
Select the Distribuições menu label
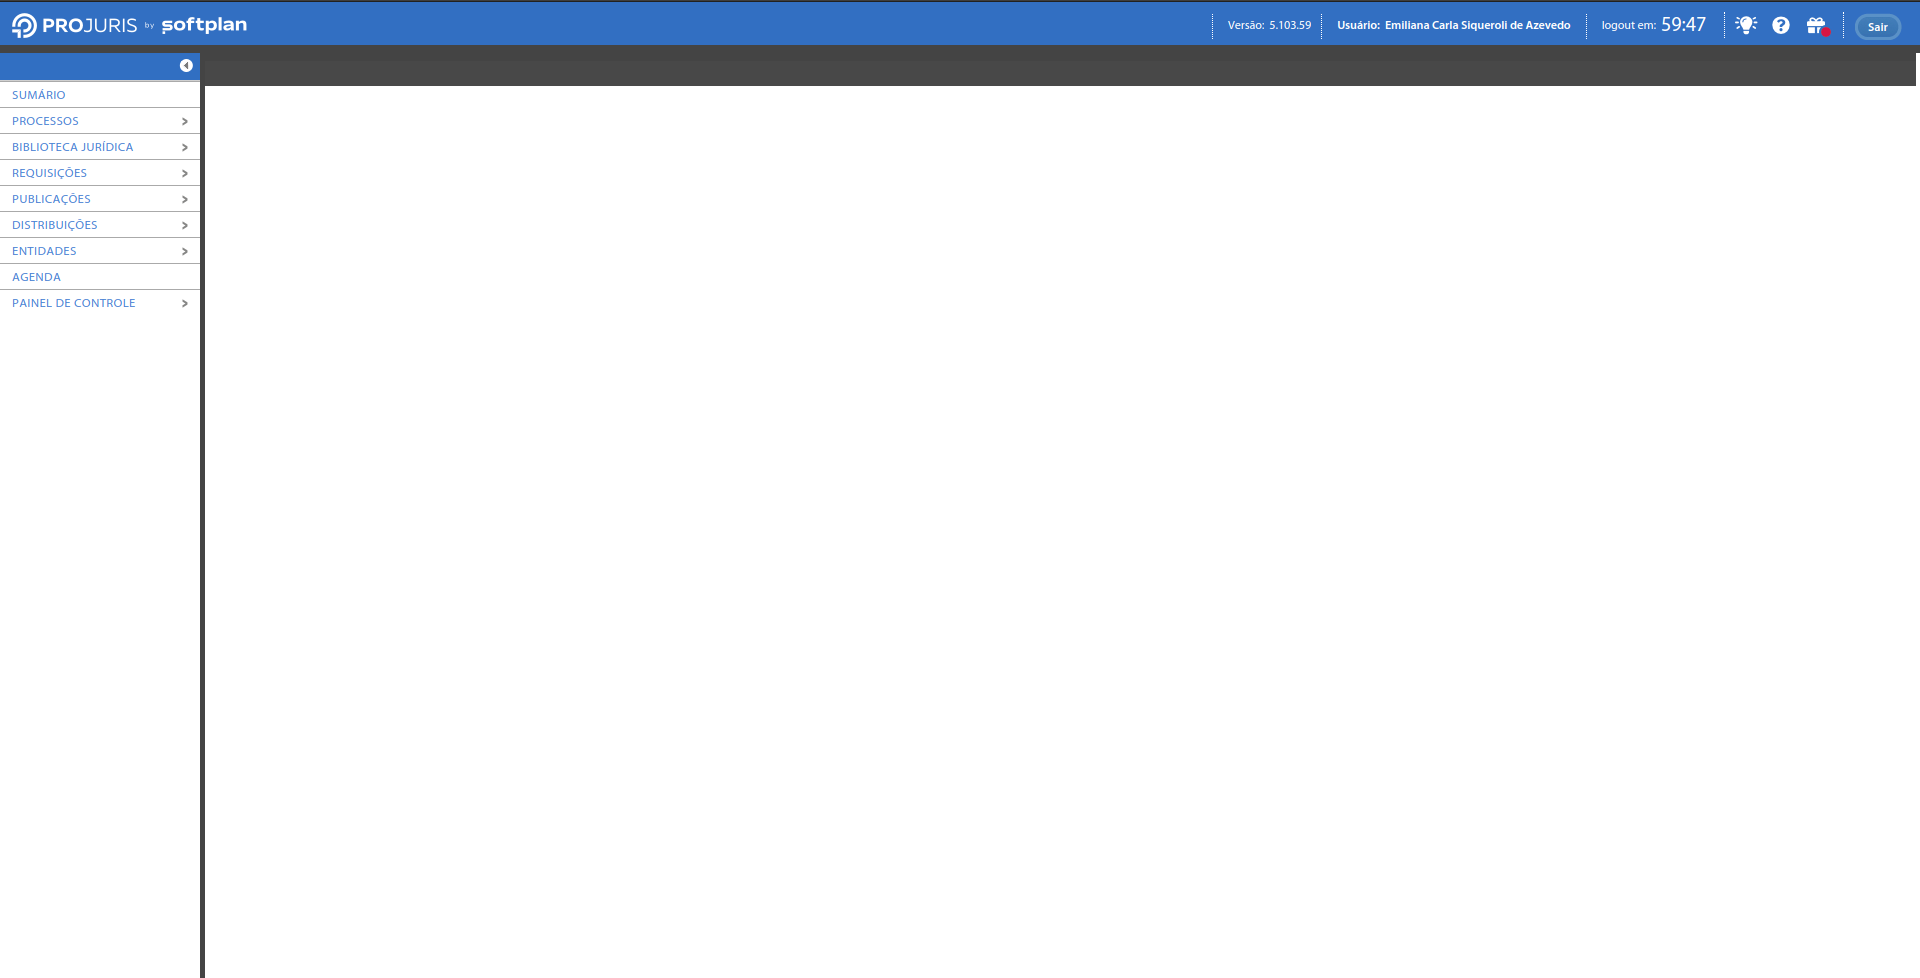[x=55, y=225]
